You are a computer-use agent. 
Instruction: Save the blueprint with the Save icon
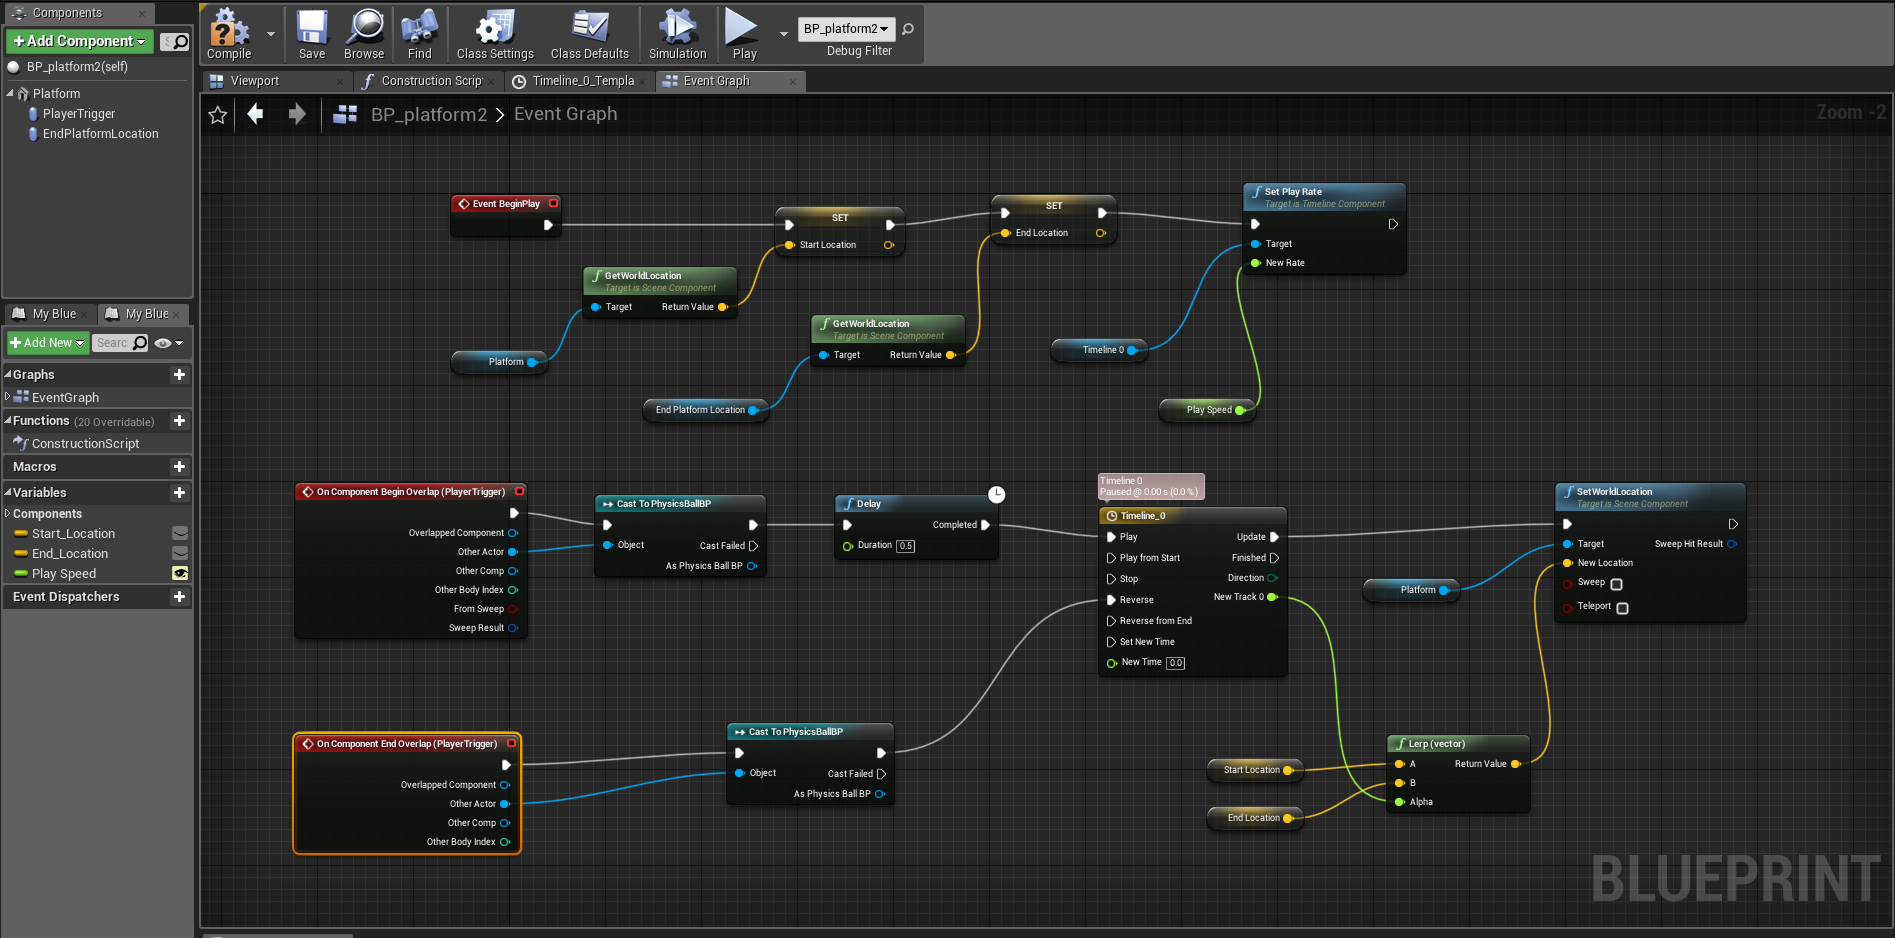pos(312,34)
